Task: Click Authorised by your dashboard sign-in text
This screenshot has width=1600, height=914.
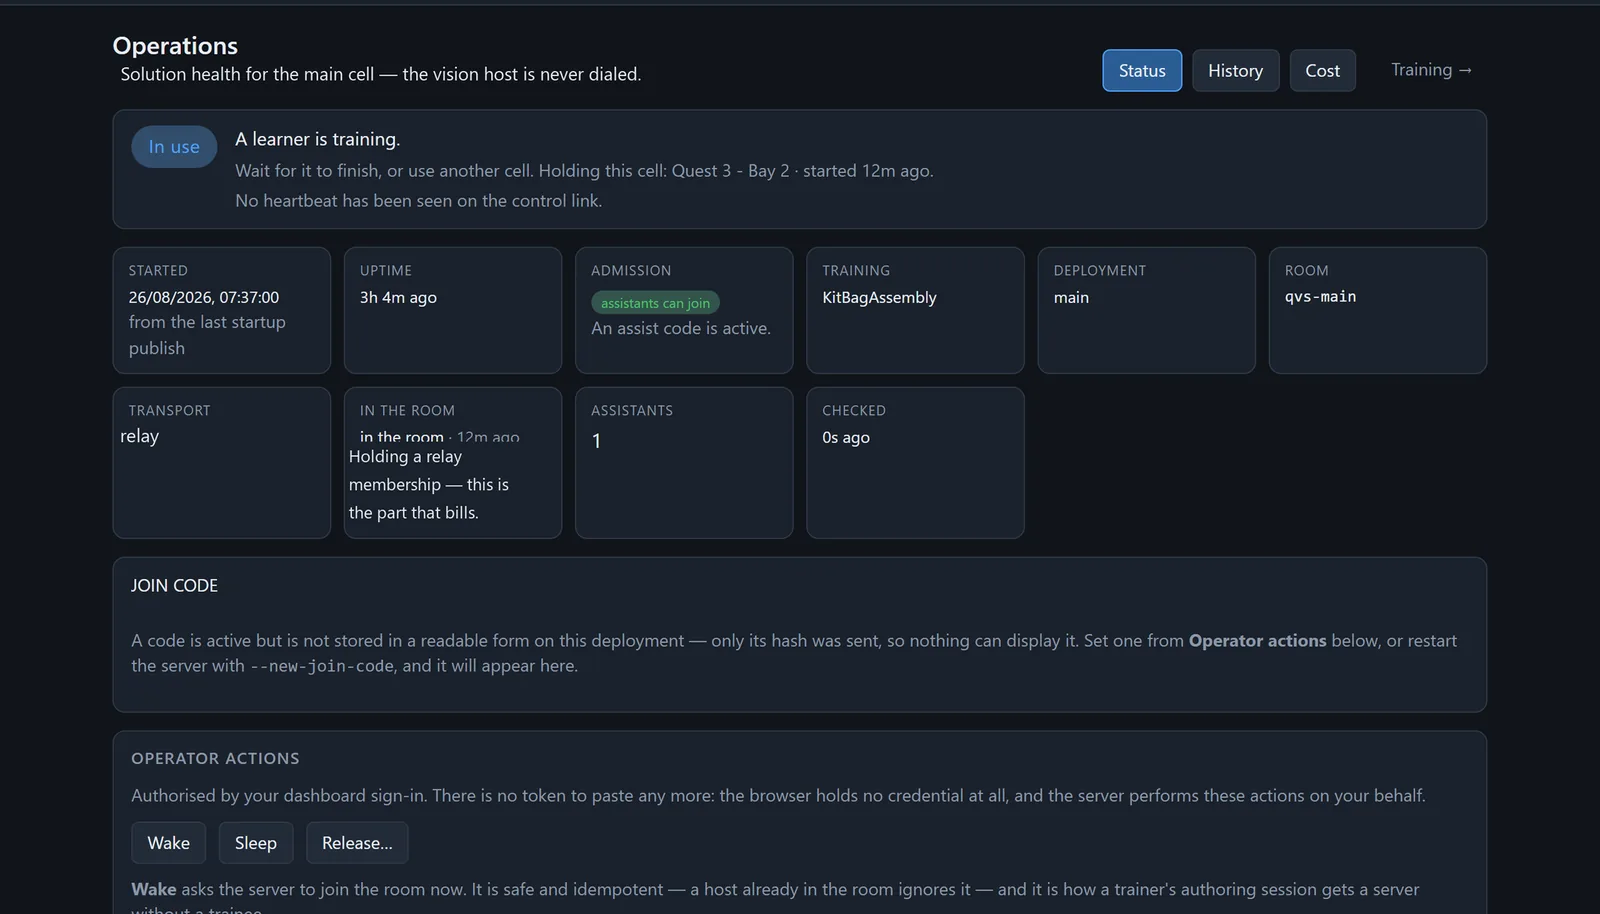Action: click(778, 796)
